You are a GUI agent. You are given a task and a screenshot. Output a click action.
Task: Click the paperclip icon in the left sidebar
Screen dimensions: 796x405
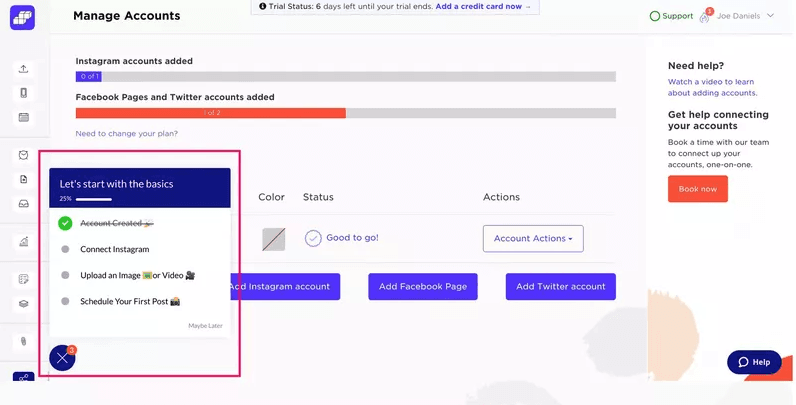coord(23,342)
